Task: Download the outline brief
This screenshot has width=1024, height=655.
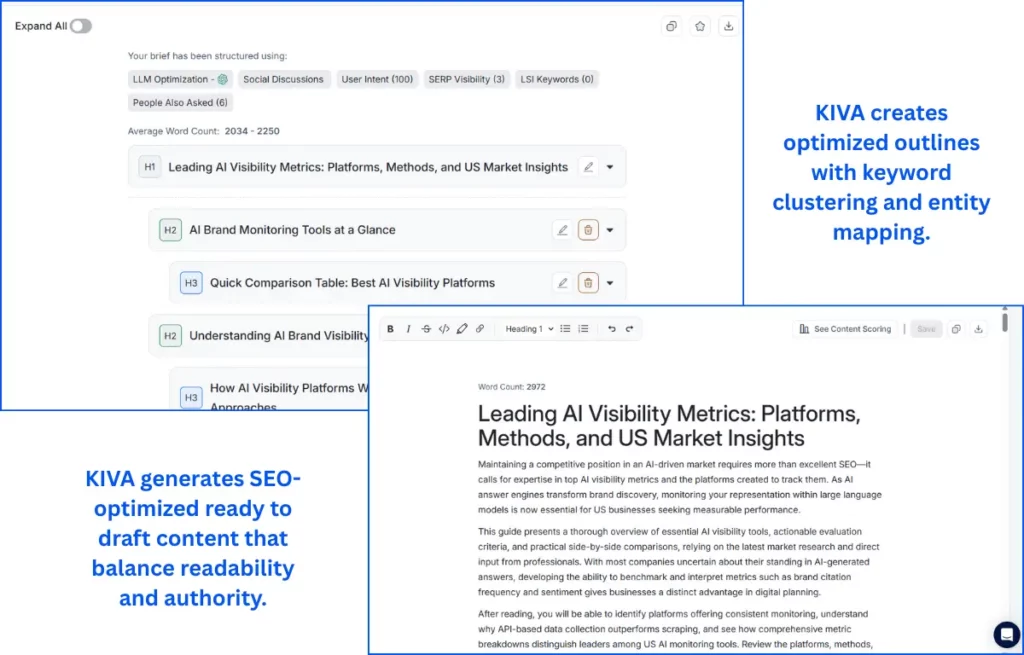Action: pos(728,26)
